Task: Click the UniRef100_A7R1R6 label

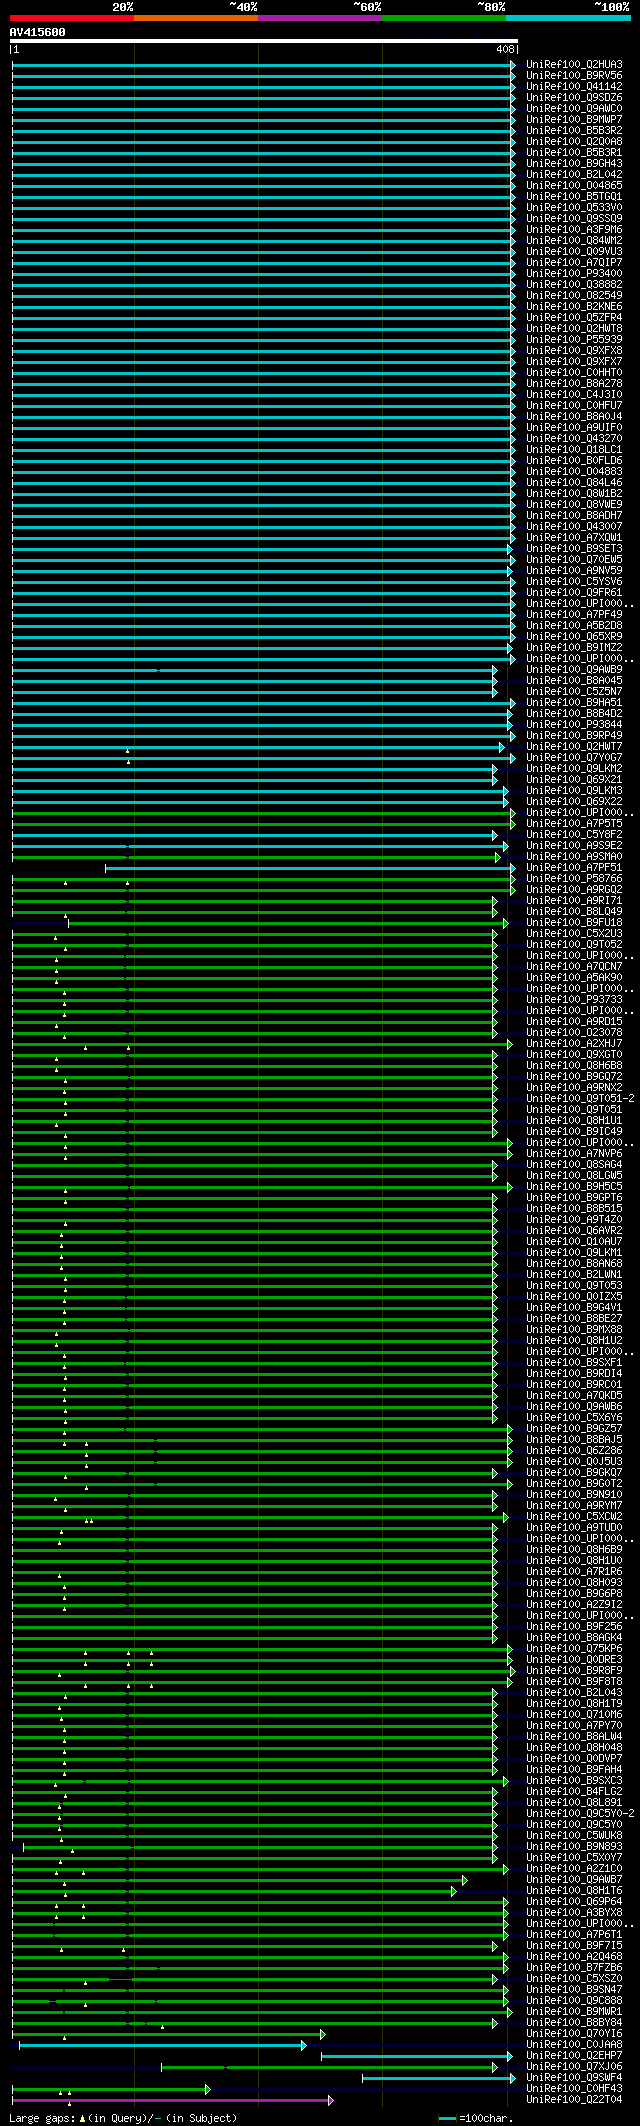Action: (x=574, y=1572)
